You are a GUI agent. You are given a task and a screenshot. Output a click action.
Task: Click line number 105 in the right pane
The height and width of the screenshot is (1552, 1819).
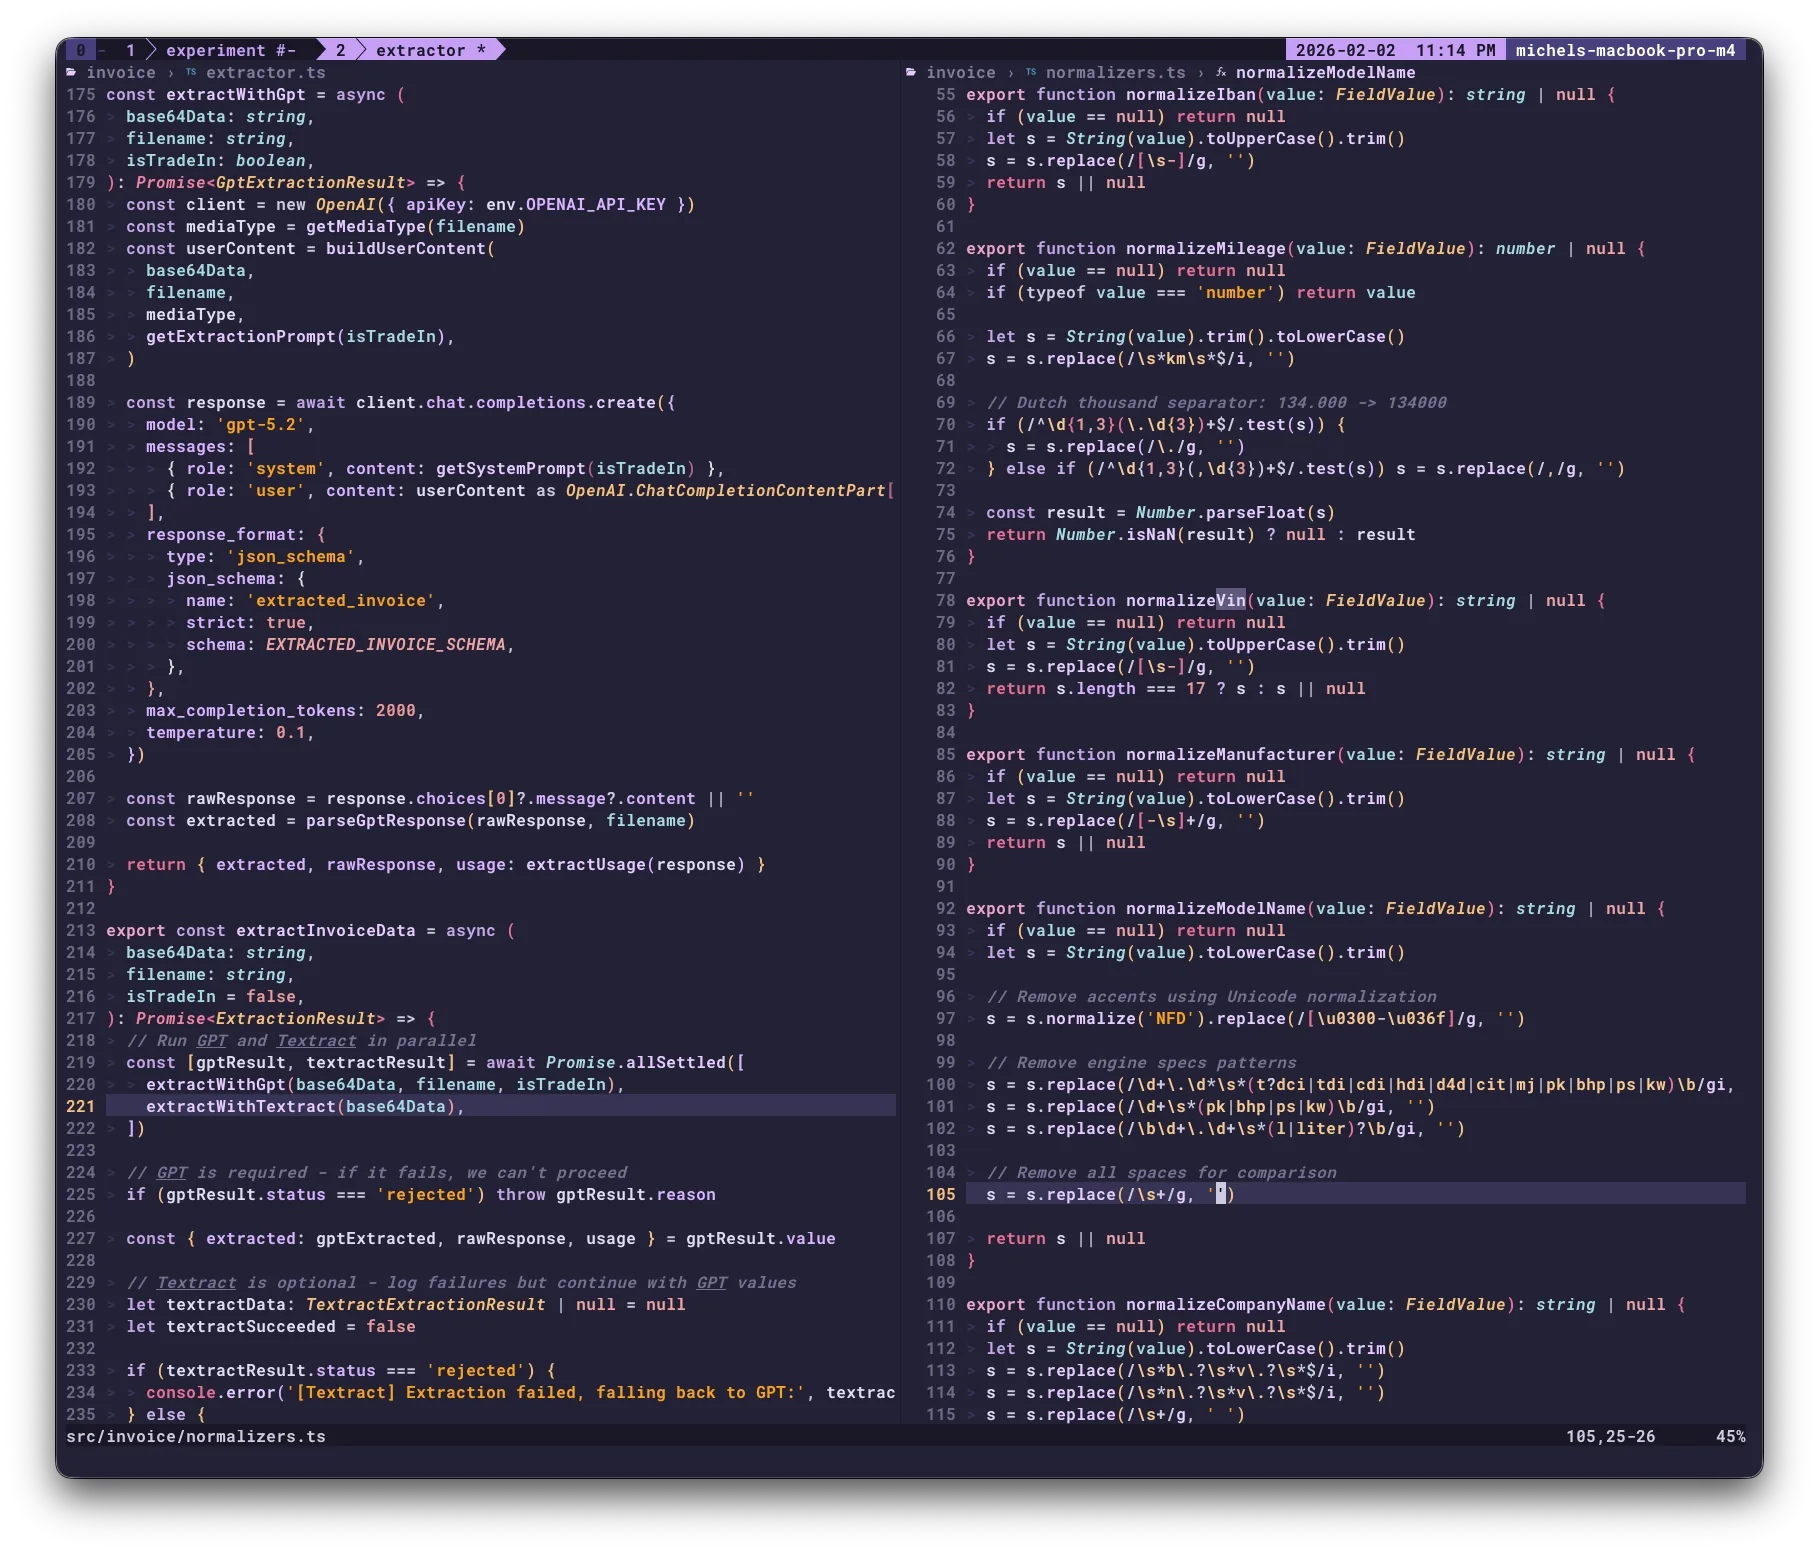[x=941, y=1194]
